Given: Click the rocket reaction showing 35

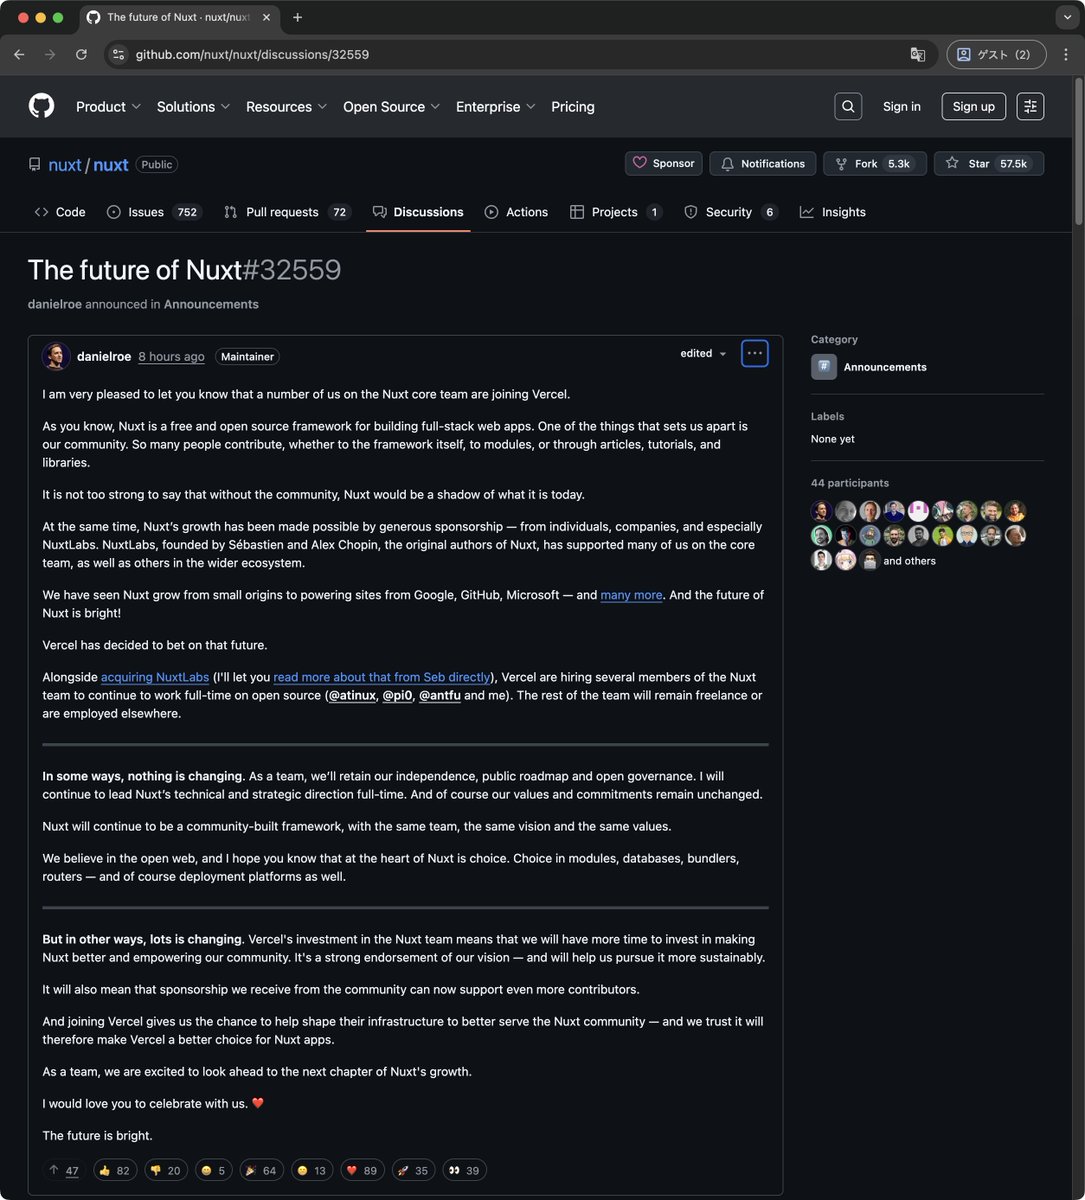Looking at the screenshot, I should [x=413, y=1171].
